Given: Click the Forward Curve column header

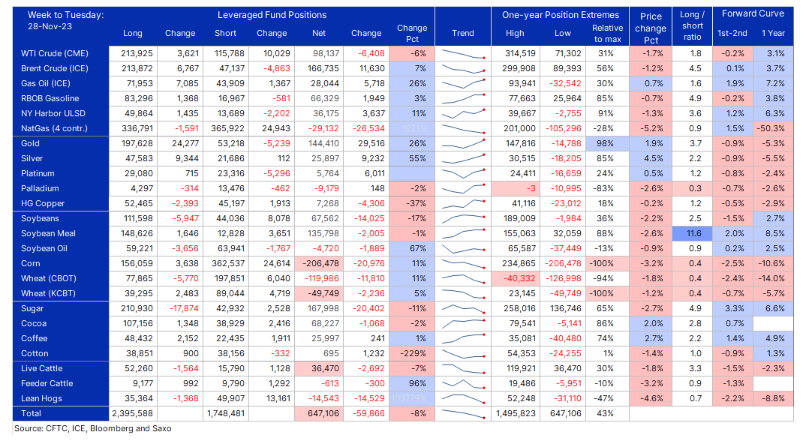Looking at the screenshot, I should pyautogui.click(x=752, y=14).
